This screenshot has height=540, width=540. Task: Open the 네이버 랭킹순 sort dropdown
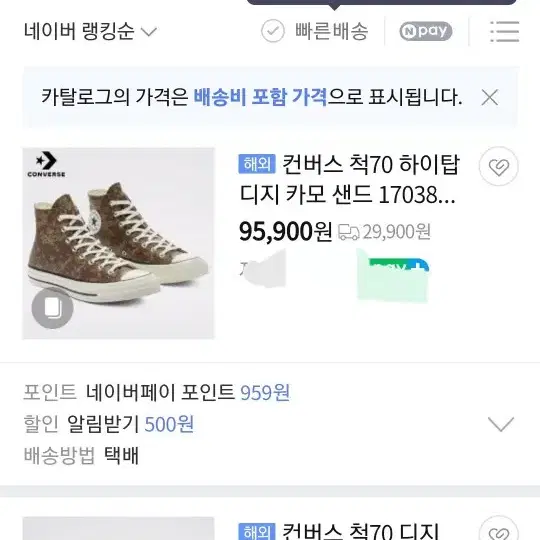click(90, 31)
